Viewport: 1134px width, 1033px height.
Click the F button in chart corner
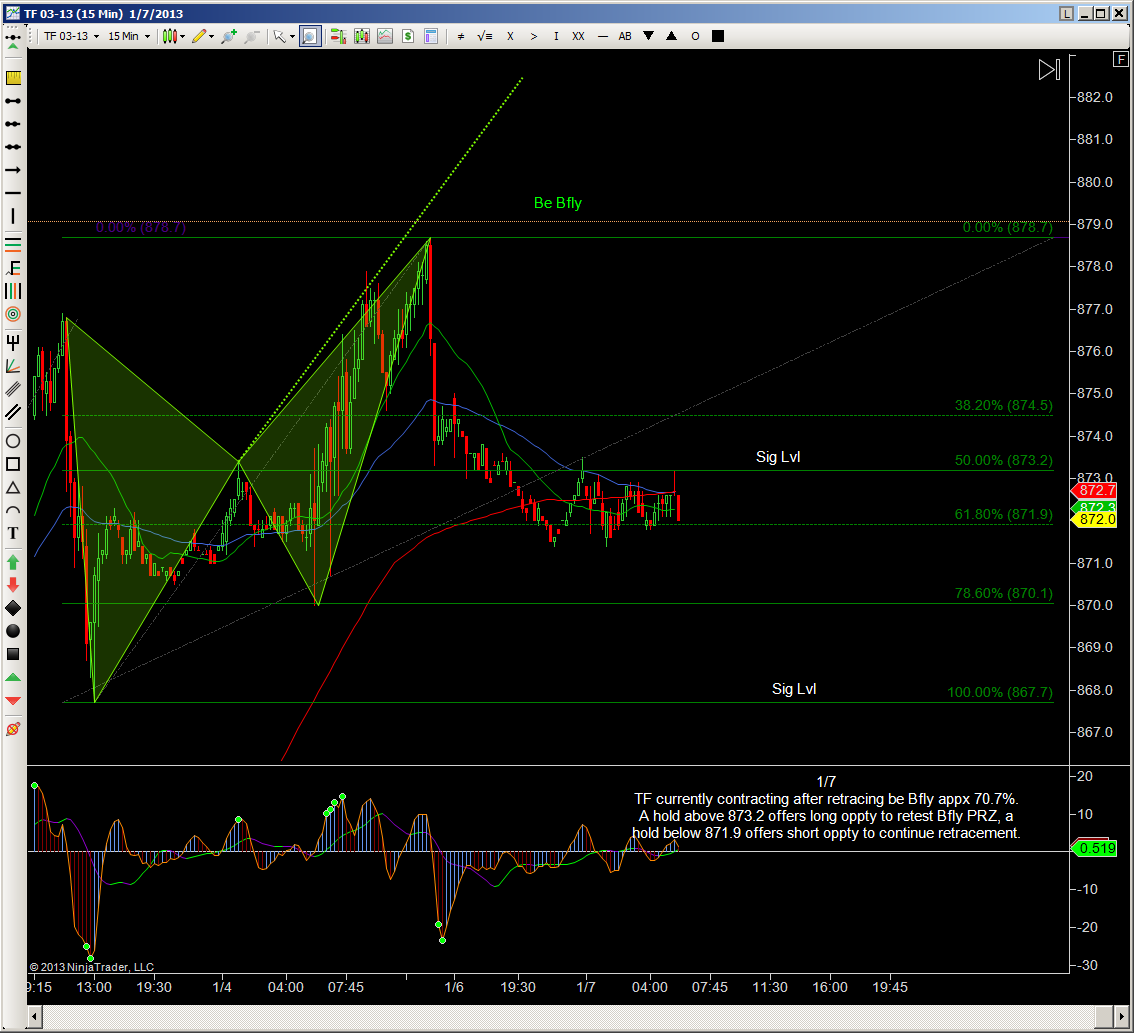(1121, 59)
